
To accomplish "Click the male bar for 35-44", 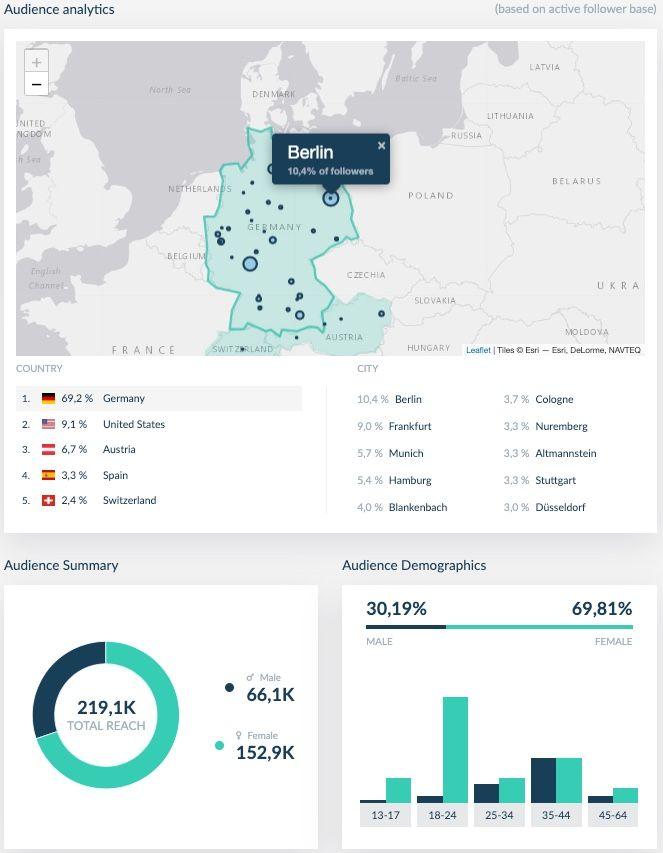I will [x=543, y=780].
